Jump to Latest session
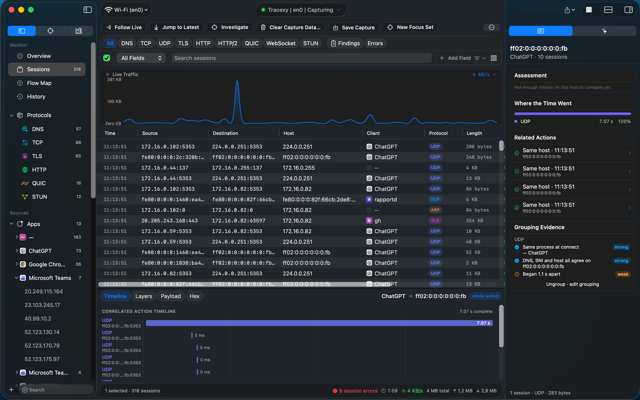The image size is (640, 400). [x=176, y=27]
